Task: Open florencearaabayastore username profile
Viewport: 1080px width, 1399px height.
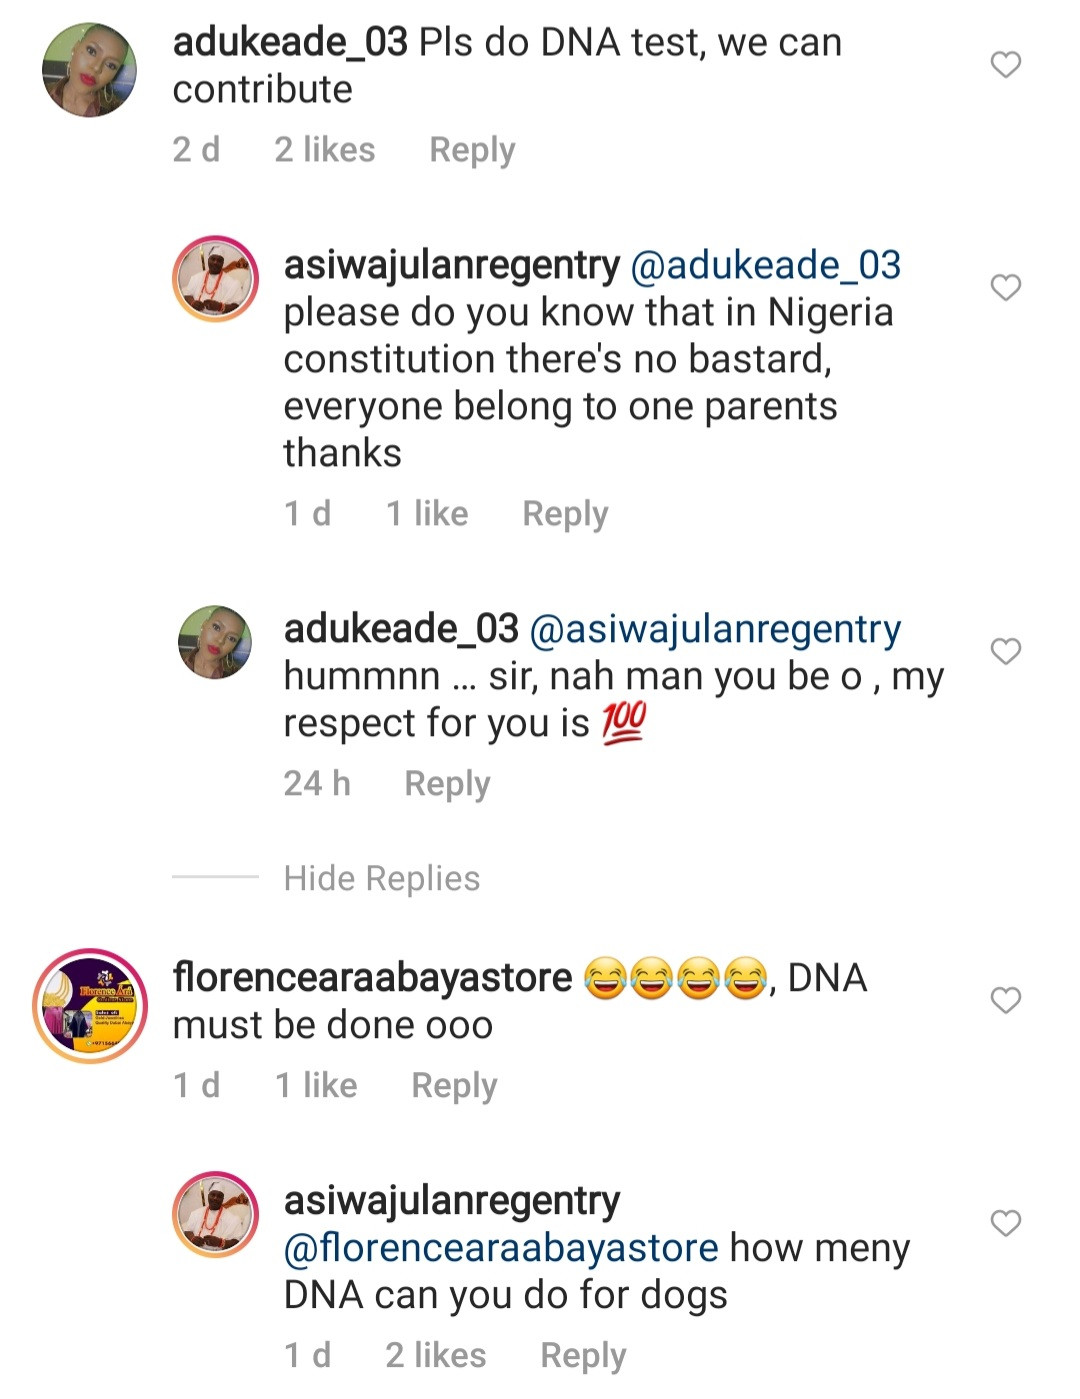Action: coord(372,977)
